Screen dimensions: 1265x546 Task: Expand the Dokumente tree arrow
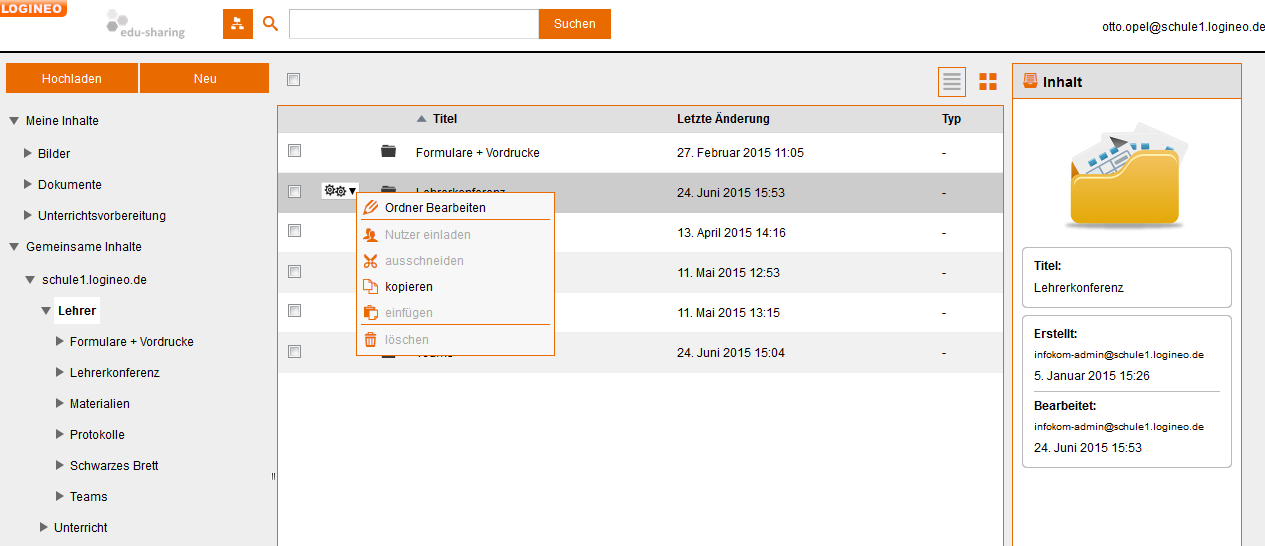28,185
